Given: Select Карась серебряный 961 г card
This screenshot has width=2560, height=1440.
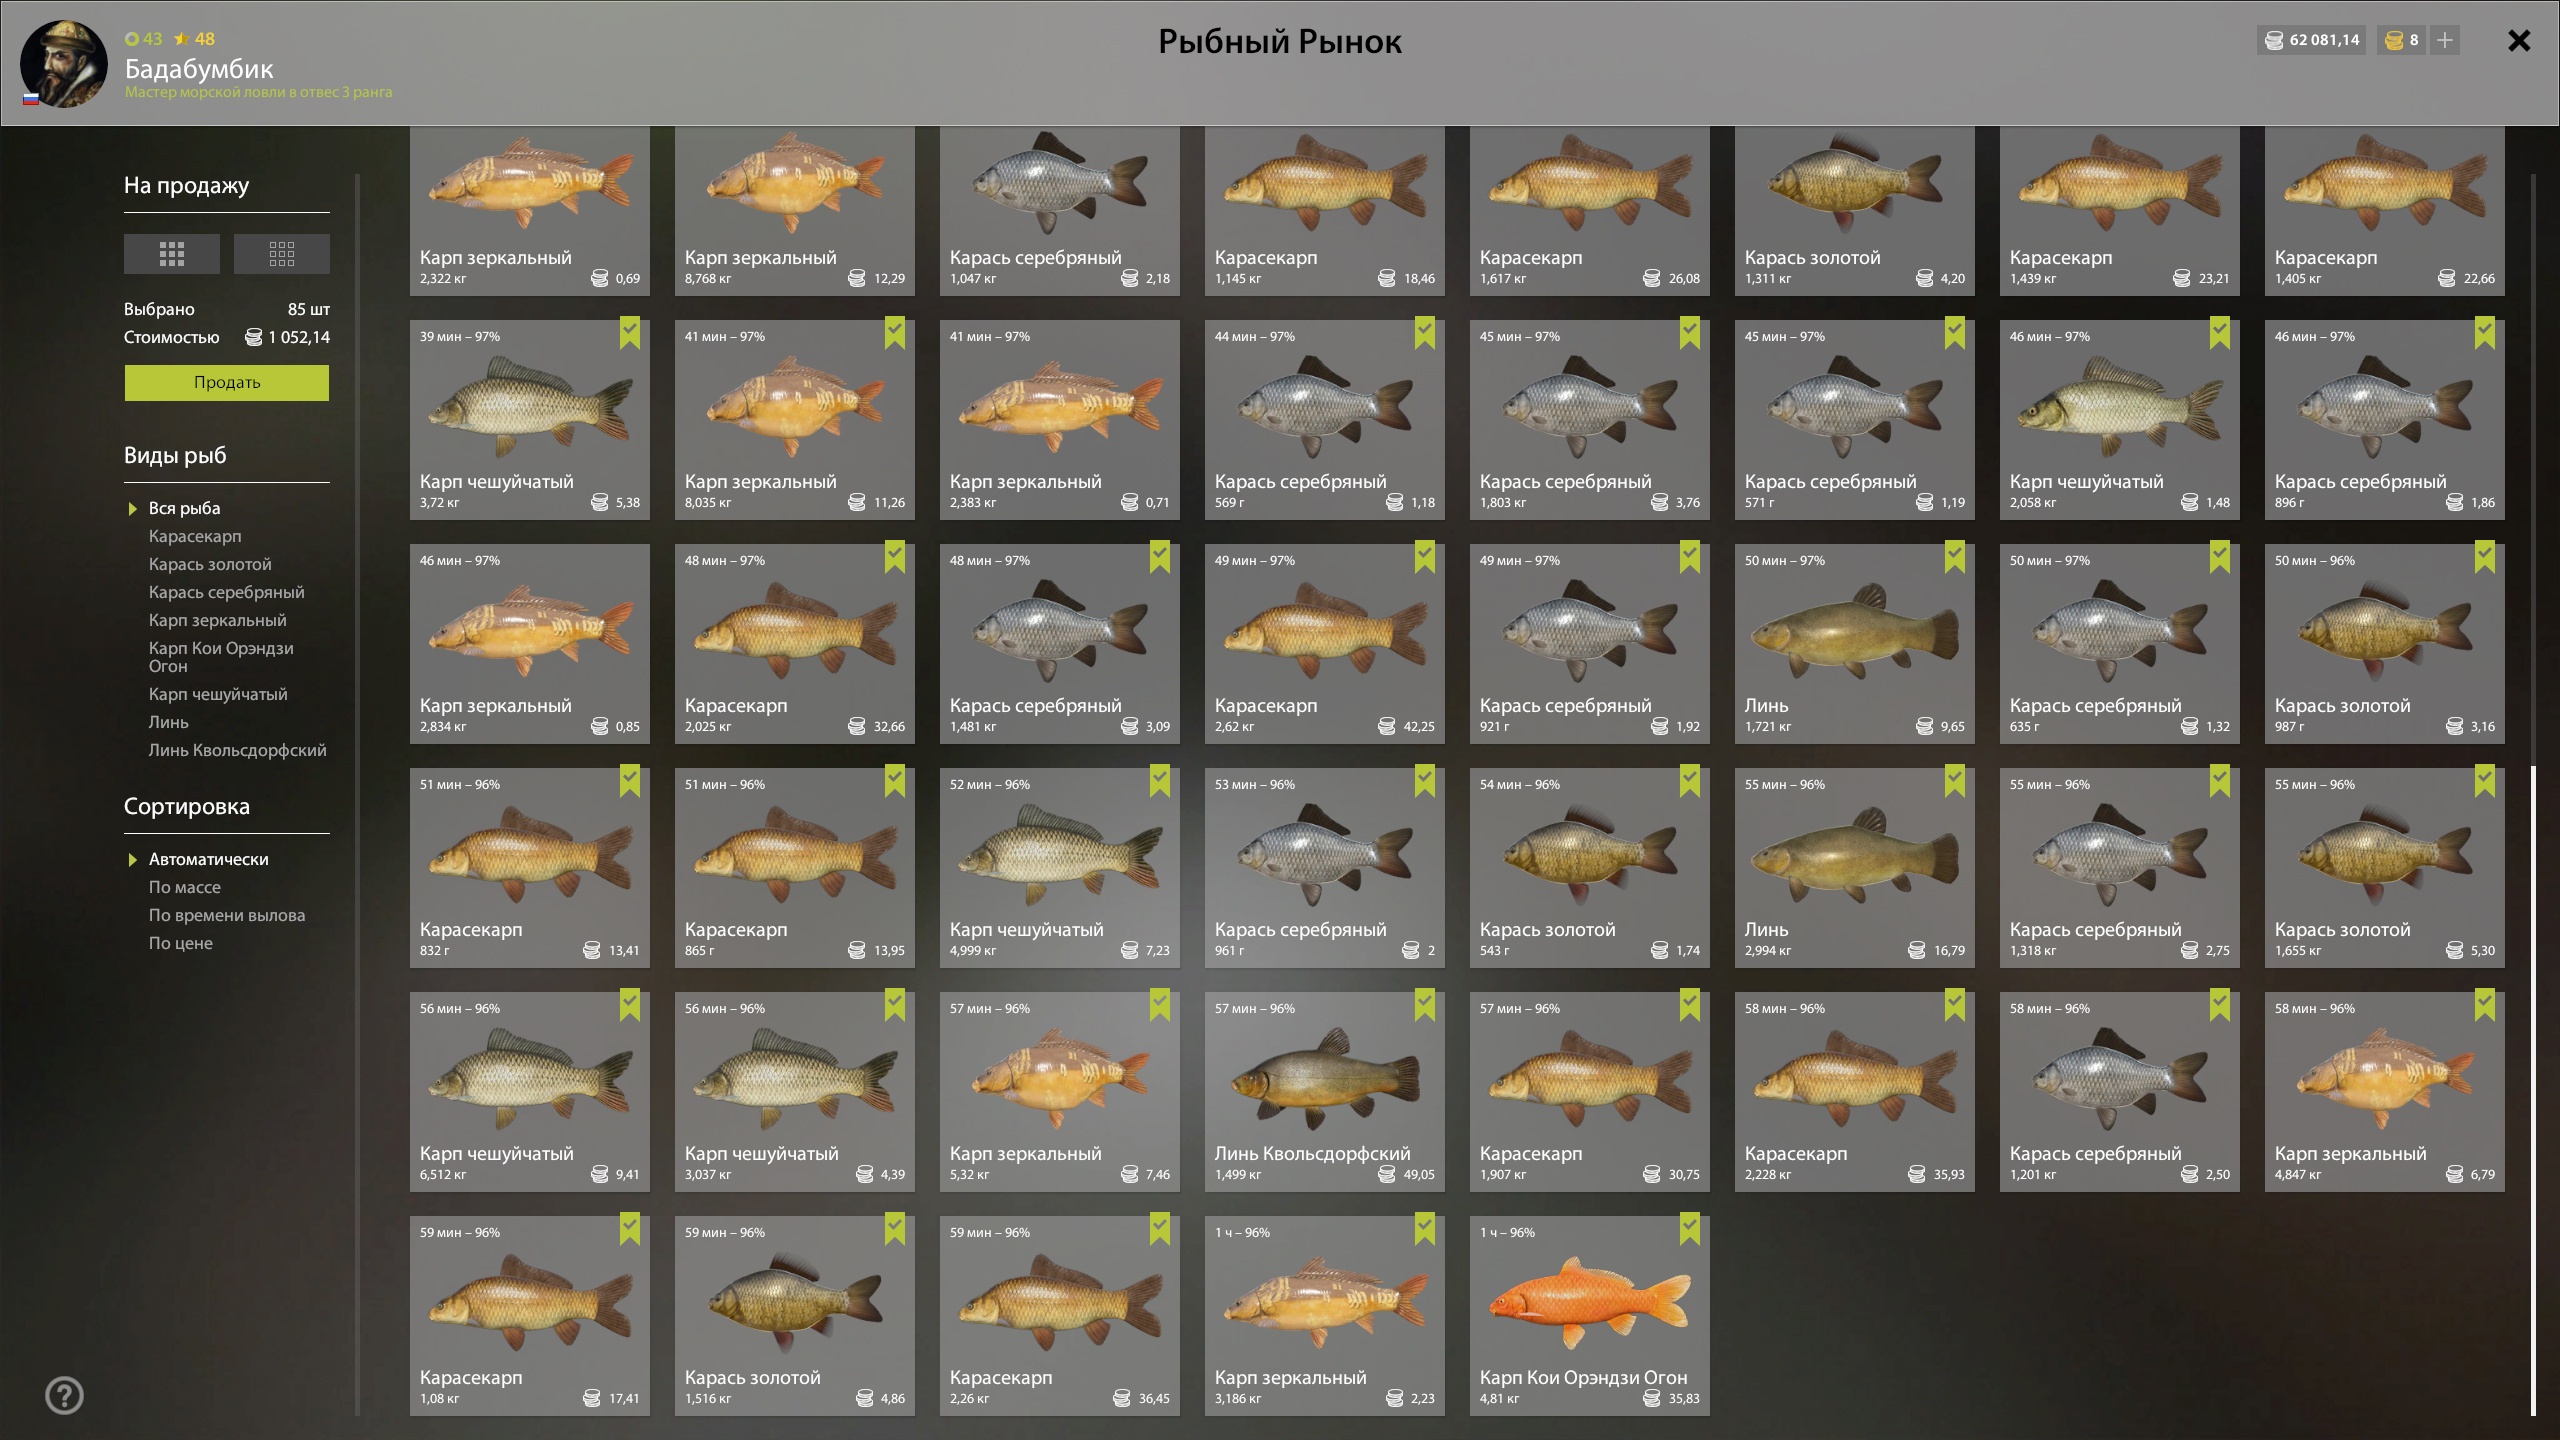Looking at the screenshot, I should (1325, 868).
